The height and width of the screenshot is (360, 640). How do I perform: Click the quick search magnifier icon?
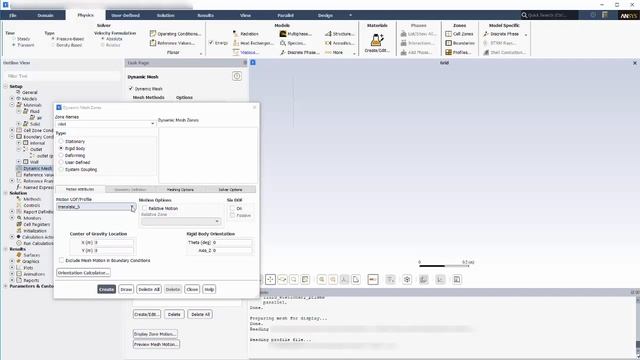pyautogui.click(x=524, y=15)
